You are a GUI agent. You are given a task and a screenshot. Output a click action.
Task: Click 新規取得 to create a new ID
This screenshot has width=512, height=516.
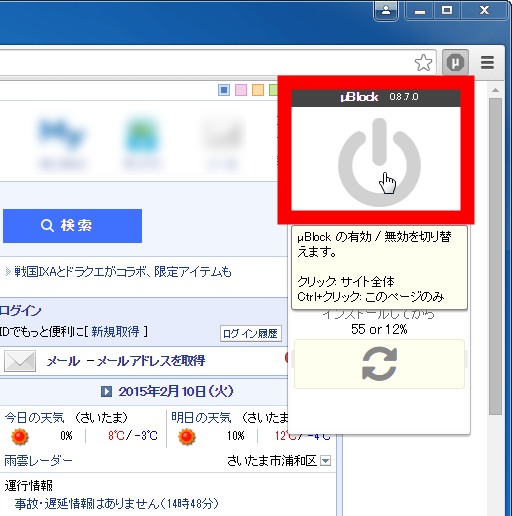point(115,332)
